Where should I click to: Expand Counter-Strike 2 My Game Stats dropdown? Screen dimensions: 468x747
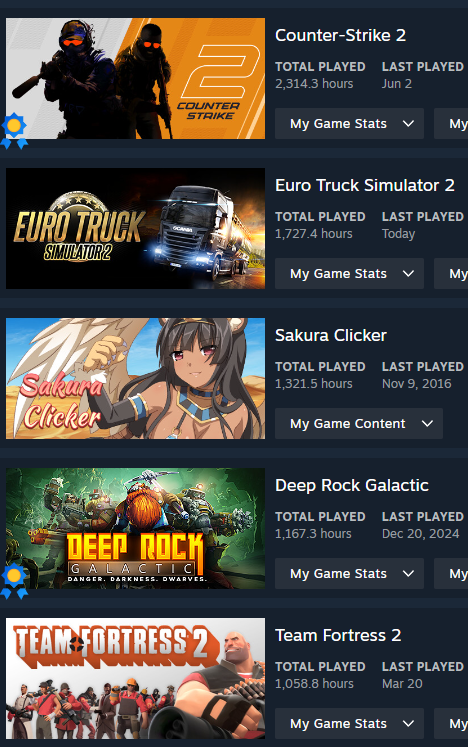pyautogui.click(x=349, y=124)
